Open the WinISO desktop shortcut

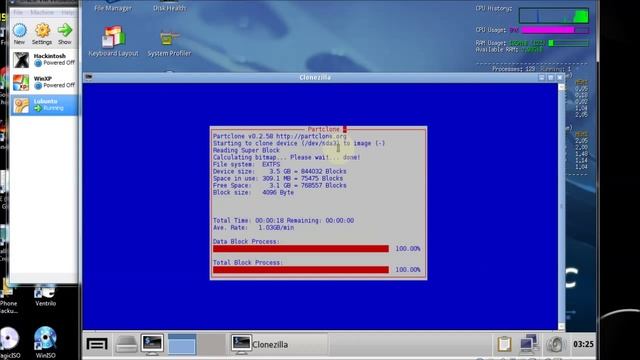coord(45,343)
